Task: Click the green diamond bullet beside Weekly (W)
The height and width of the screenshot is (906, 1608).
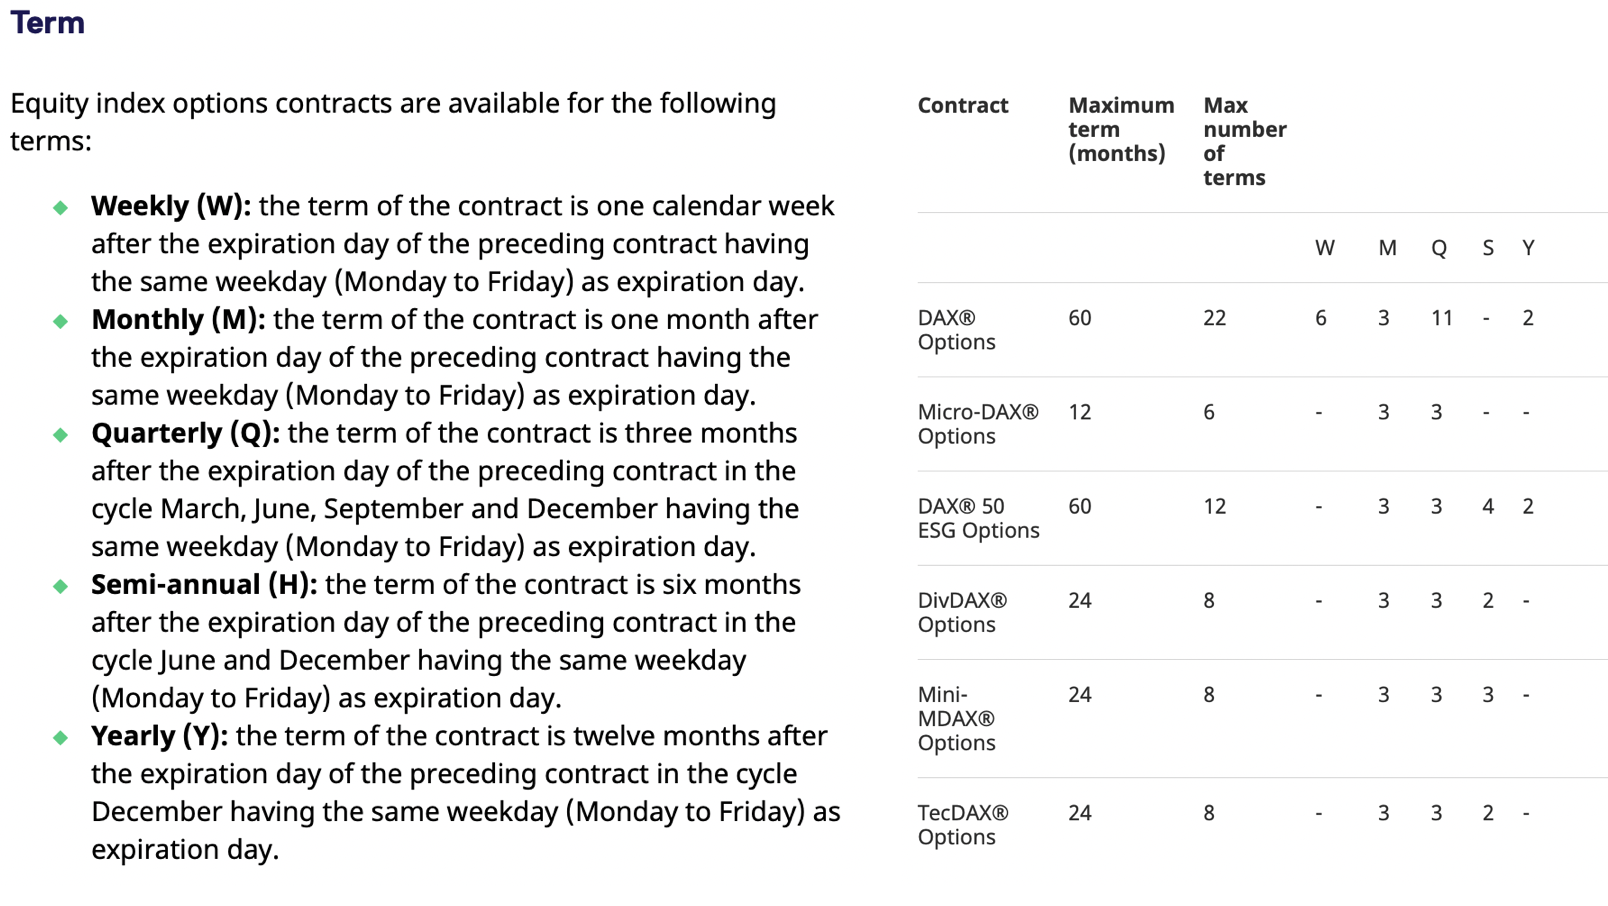Action: tap(61, 207)
